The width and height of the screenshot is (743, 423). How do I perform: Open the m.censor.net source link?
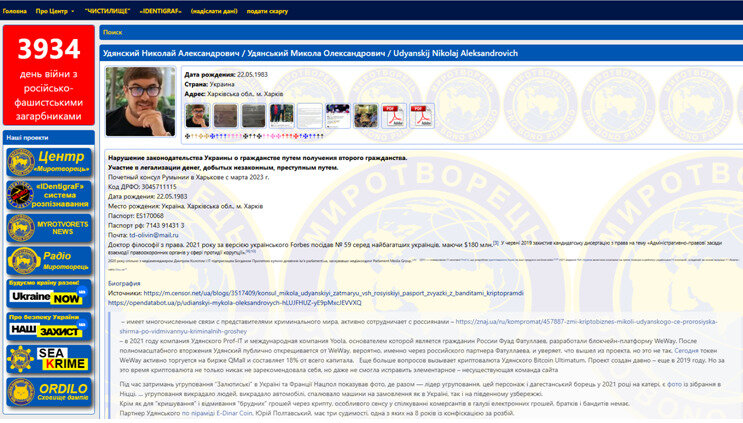tap(334, 293)
